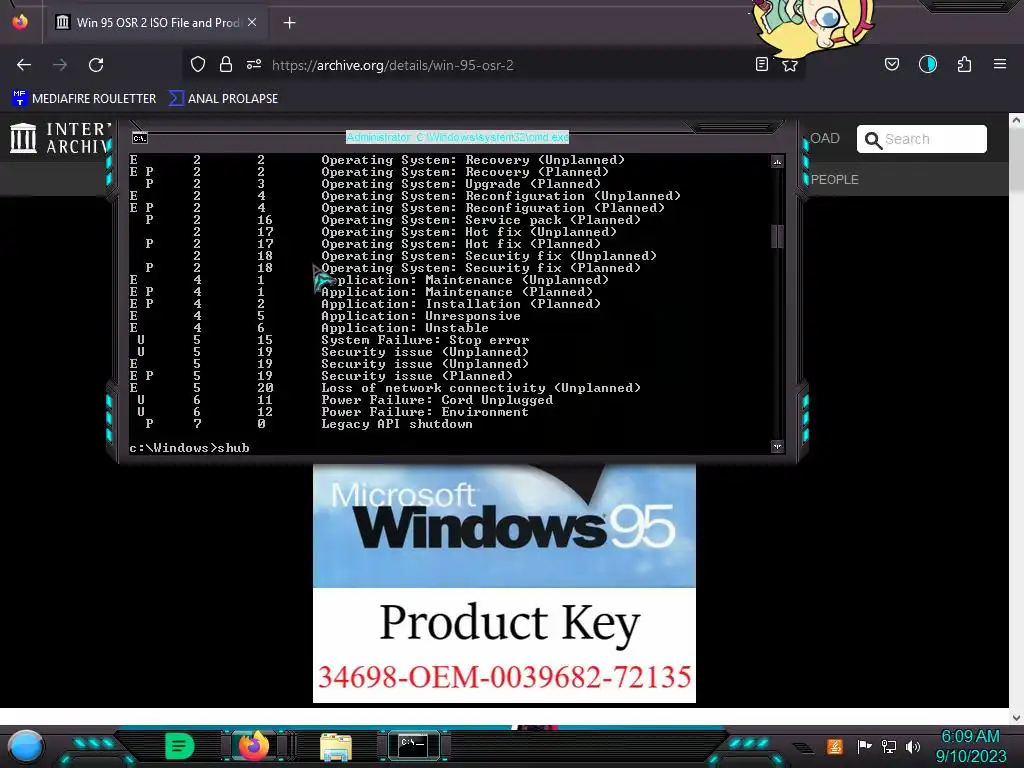
Task: Open a new browser tab
Action: [289, 23]
